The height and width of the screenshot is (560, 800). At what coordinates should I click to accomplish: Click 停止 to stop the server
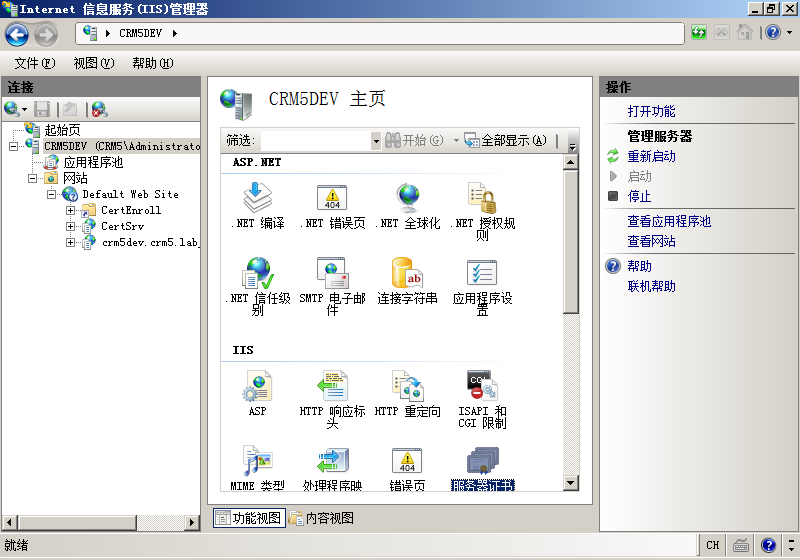tap(639, 196)
